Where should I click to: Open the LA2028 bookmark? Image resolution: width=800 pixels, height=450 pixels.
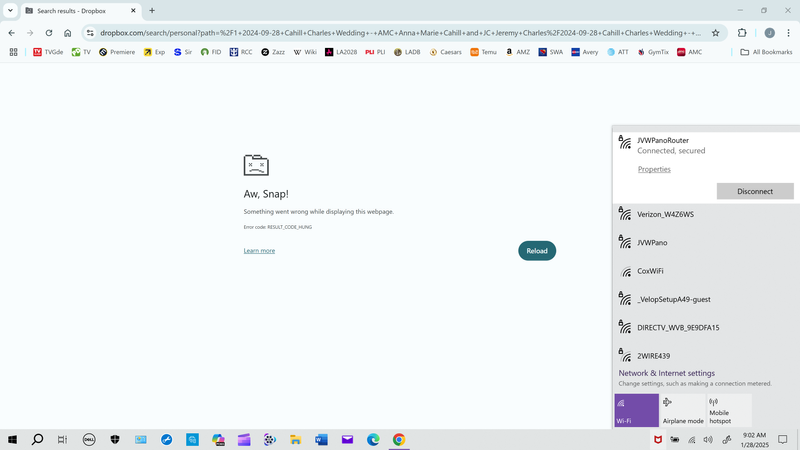tap(341, 52)
